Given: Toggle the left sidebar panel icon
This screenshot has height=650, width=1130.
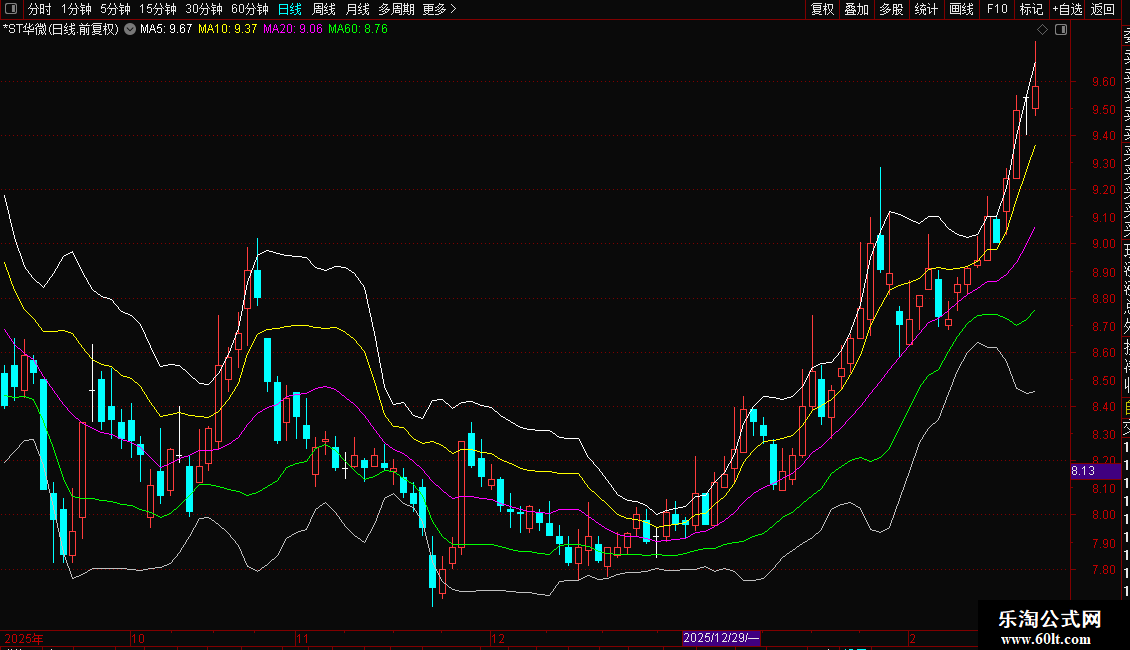Looking at the screenshot, I should (x=11, y=9).
